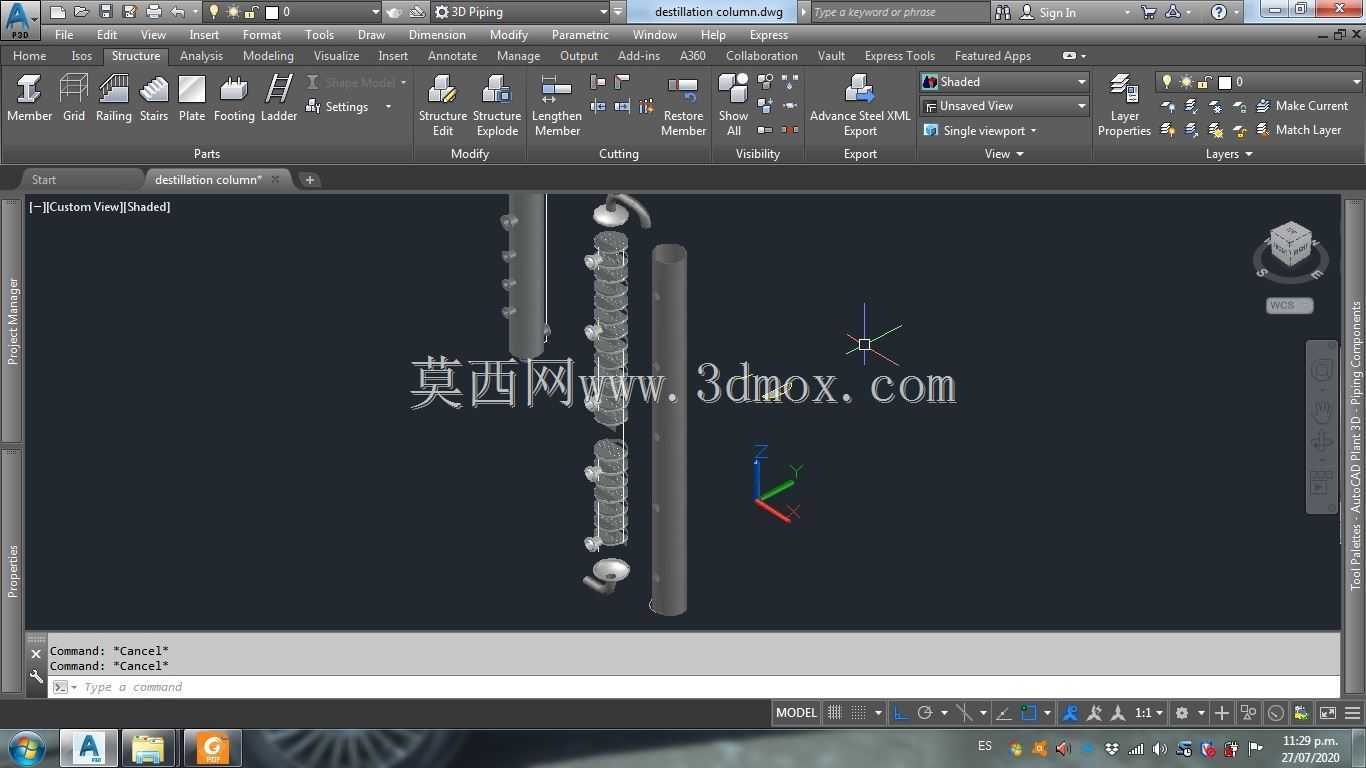Toggle isometric drafting in status bar
The image size is (1366, 768).
point(964,713)
